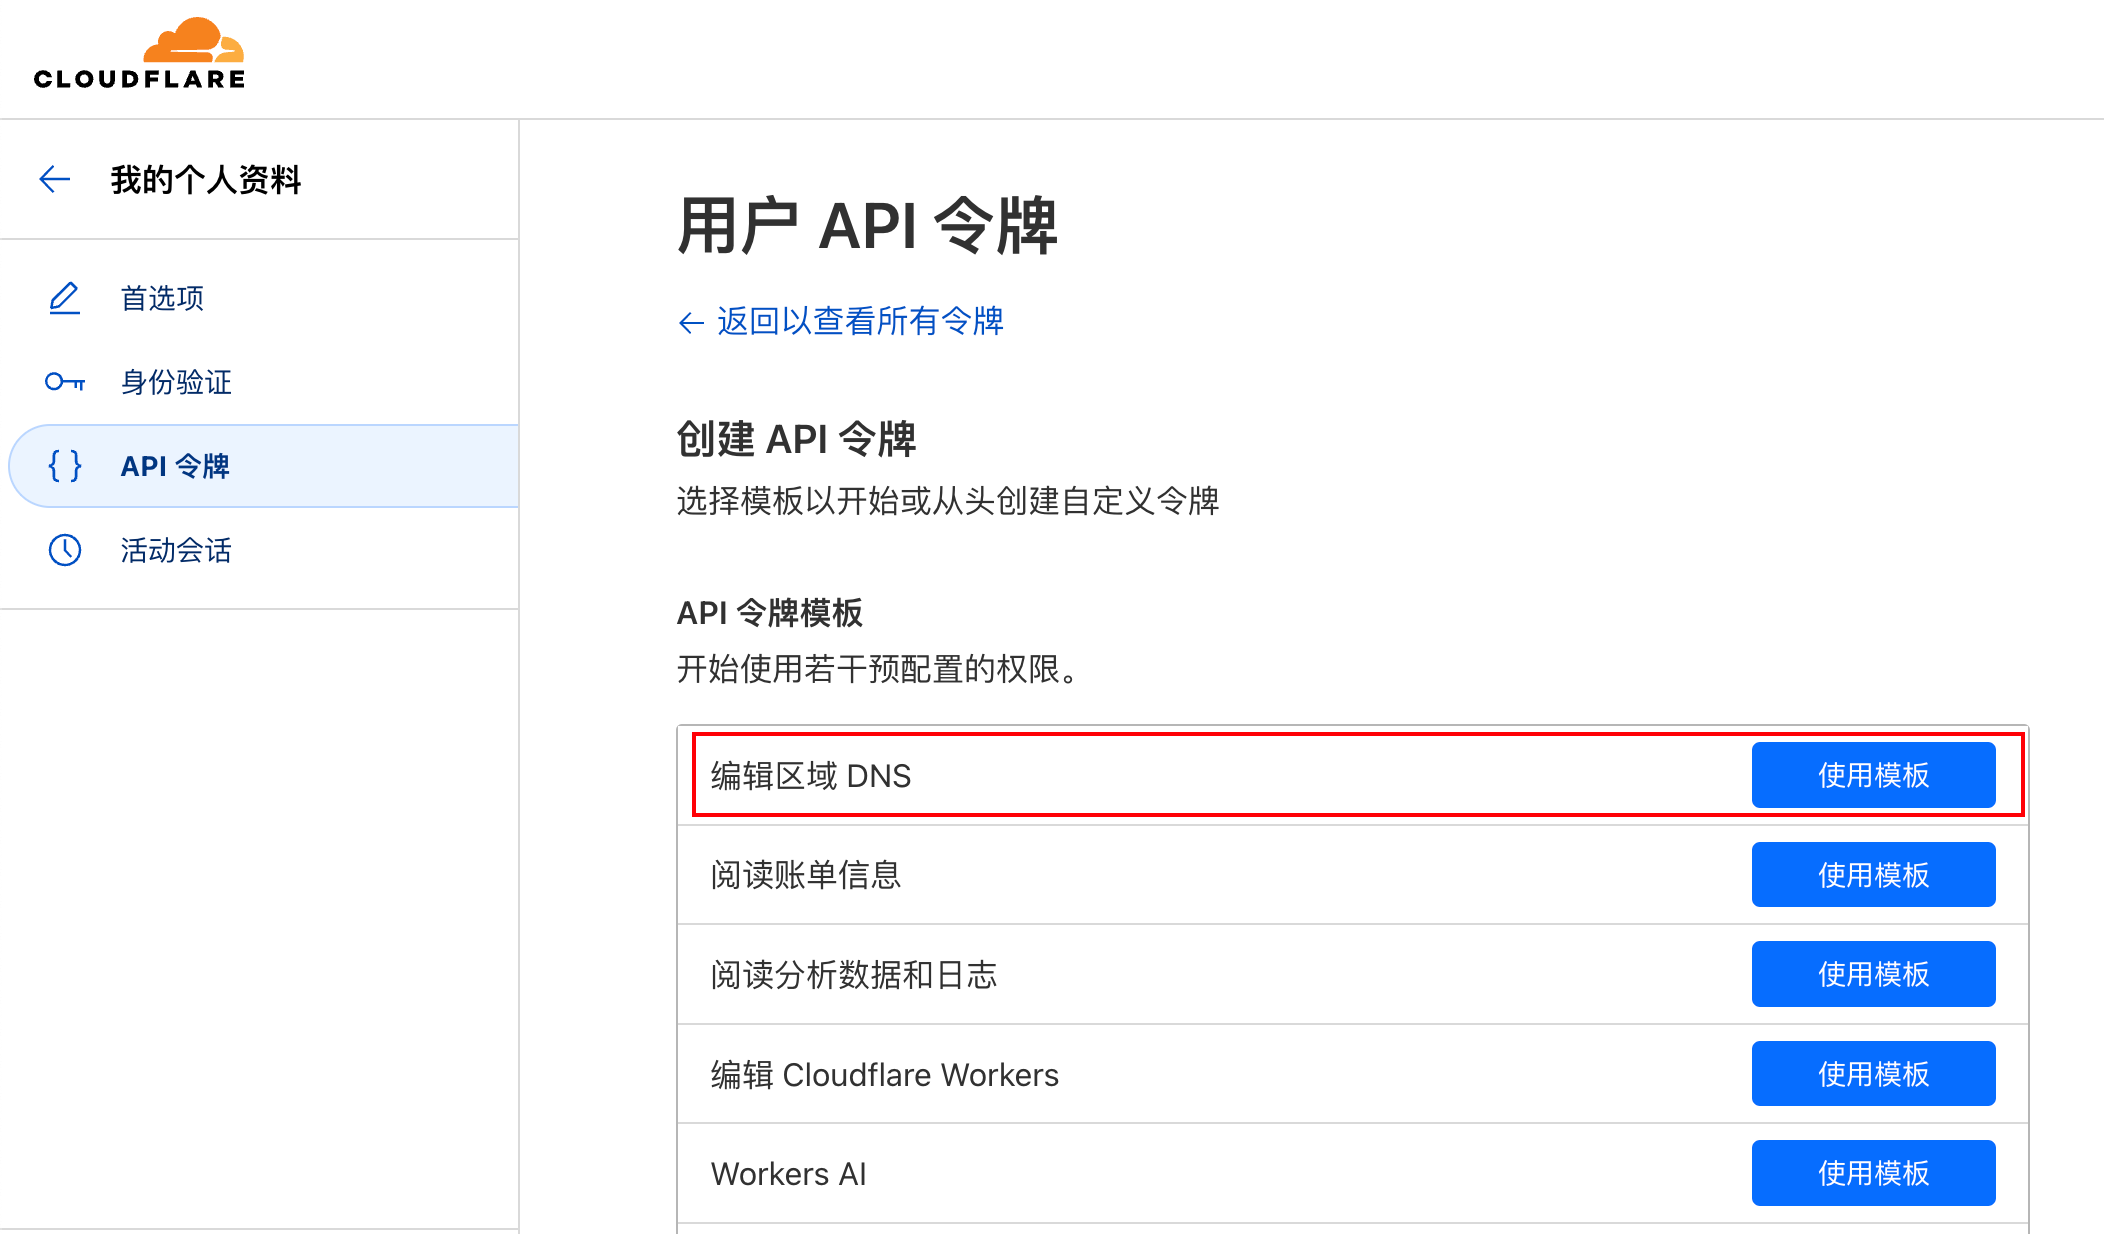Click the 选择模板以开始或从头创建自定义令牌 description
This screenshot has width=2104, height=1234.
click(948, 501)
